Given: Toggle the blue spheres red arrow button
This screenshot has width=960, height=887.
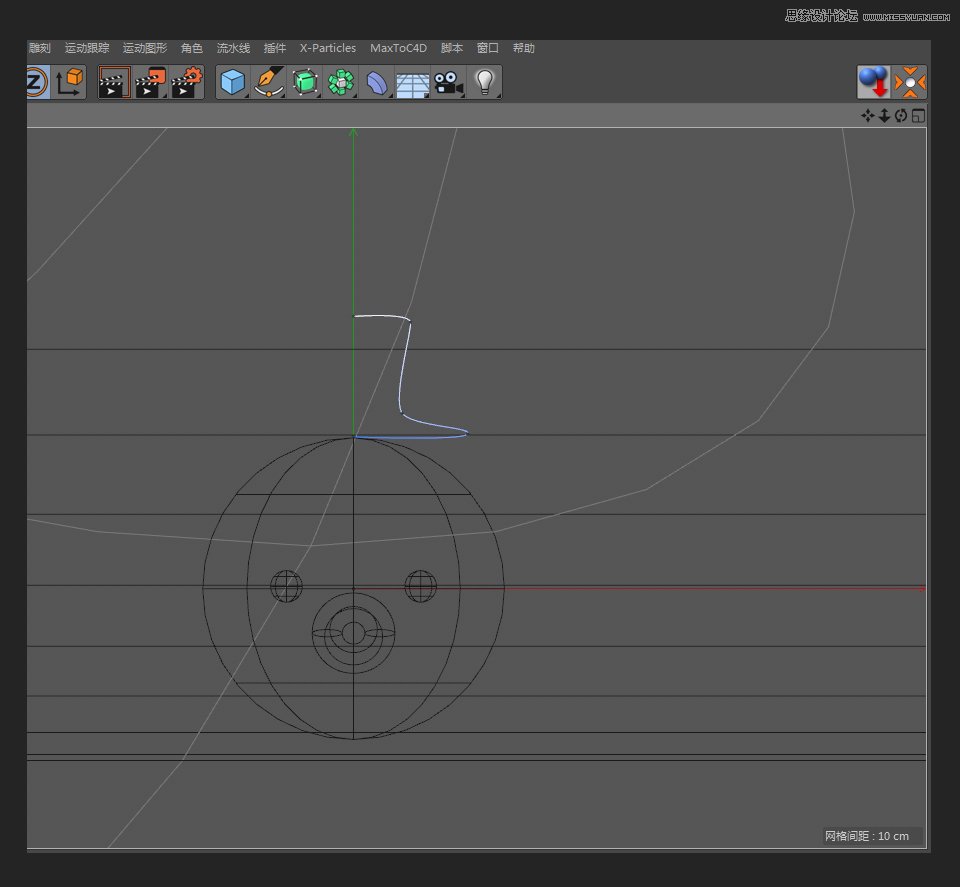Looking at the screenshot, I should 873,82.
